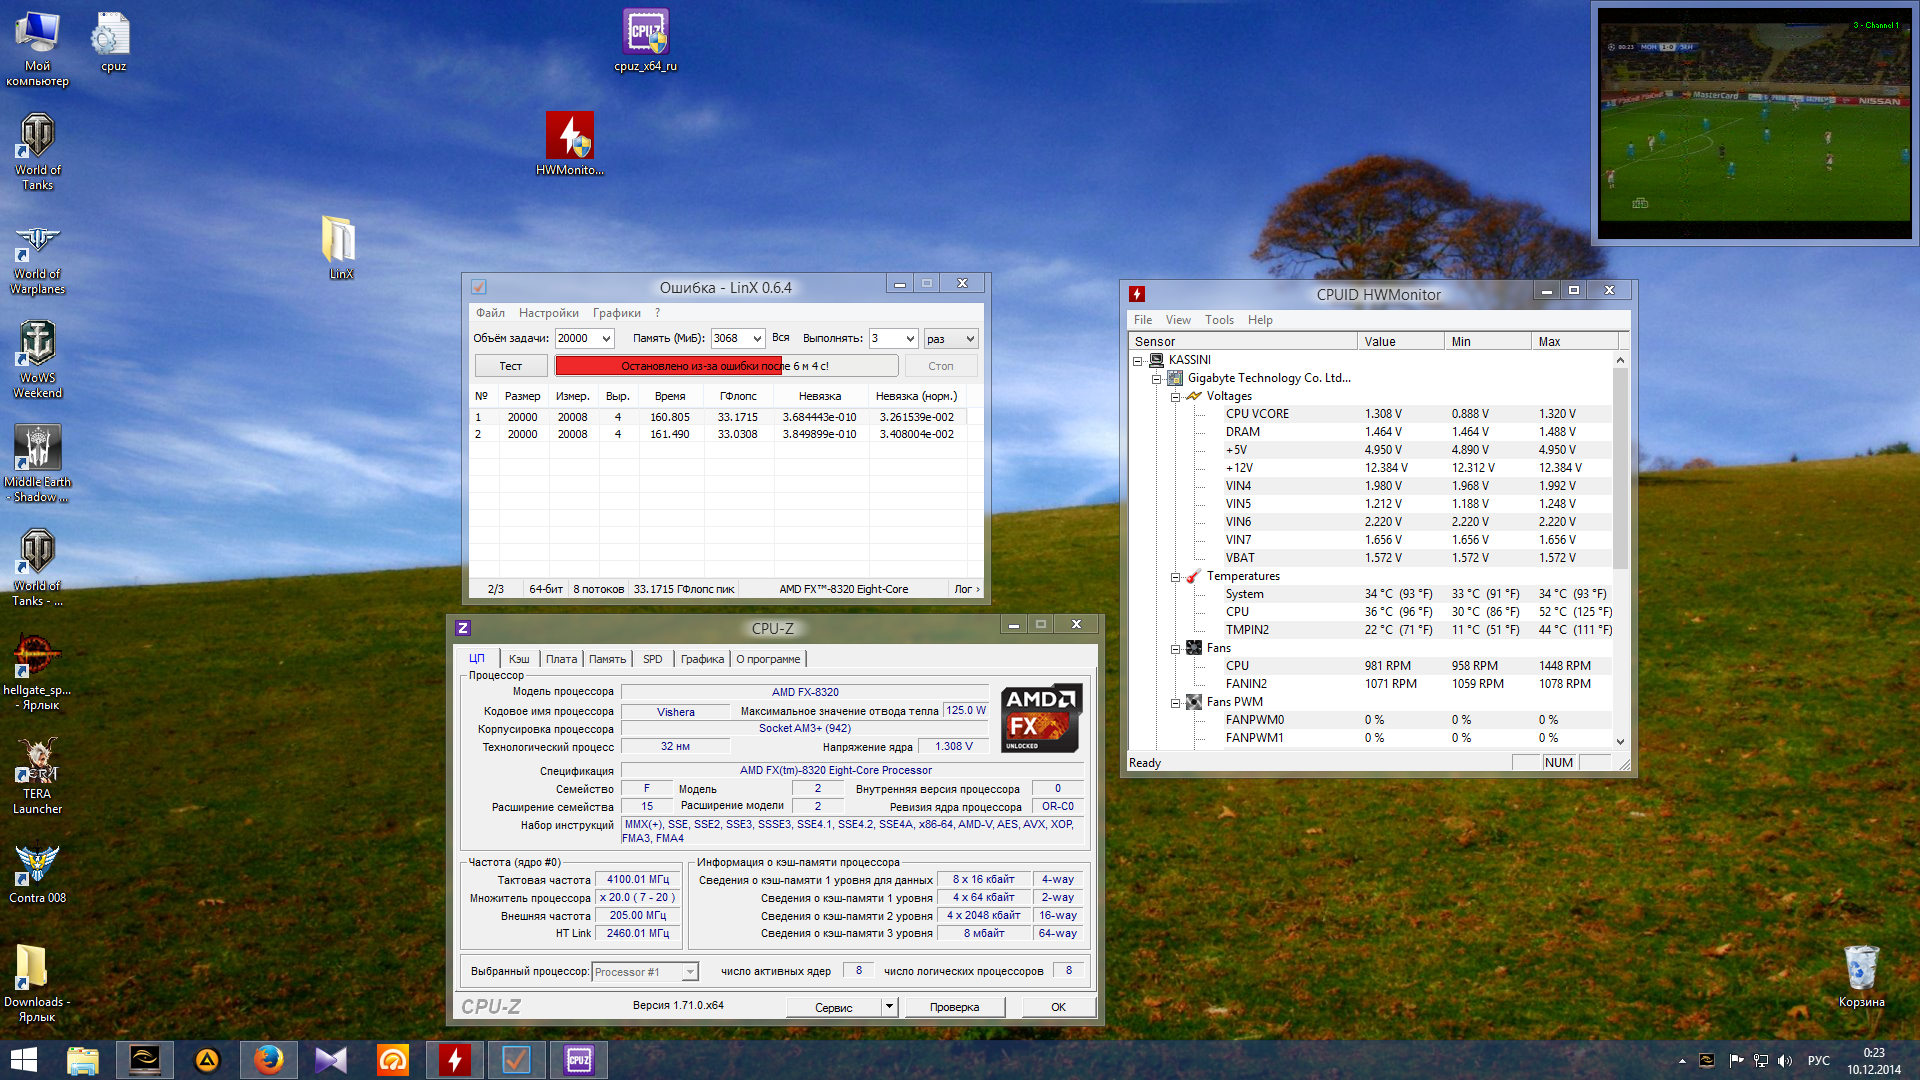The width and height of the screenshot is (1920, 1080).
Task: Collapse the Fans PWM tree node
Action: (1176, 703)
